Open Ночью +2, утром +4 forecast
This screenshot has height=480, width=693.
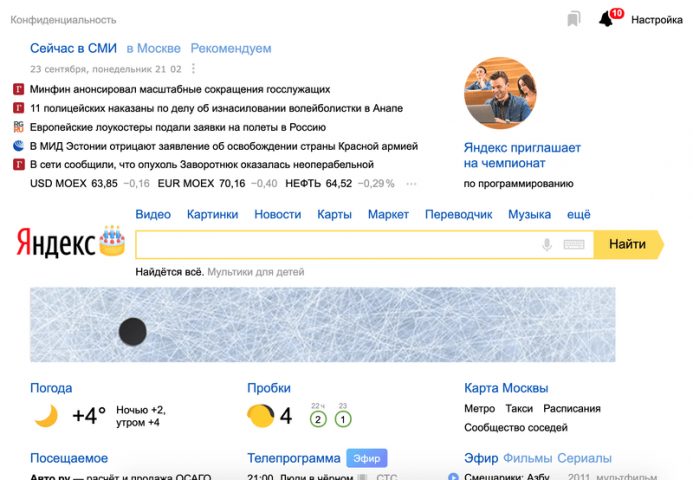141,416
